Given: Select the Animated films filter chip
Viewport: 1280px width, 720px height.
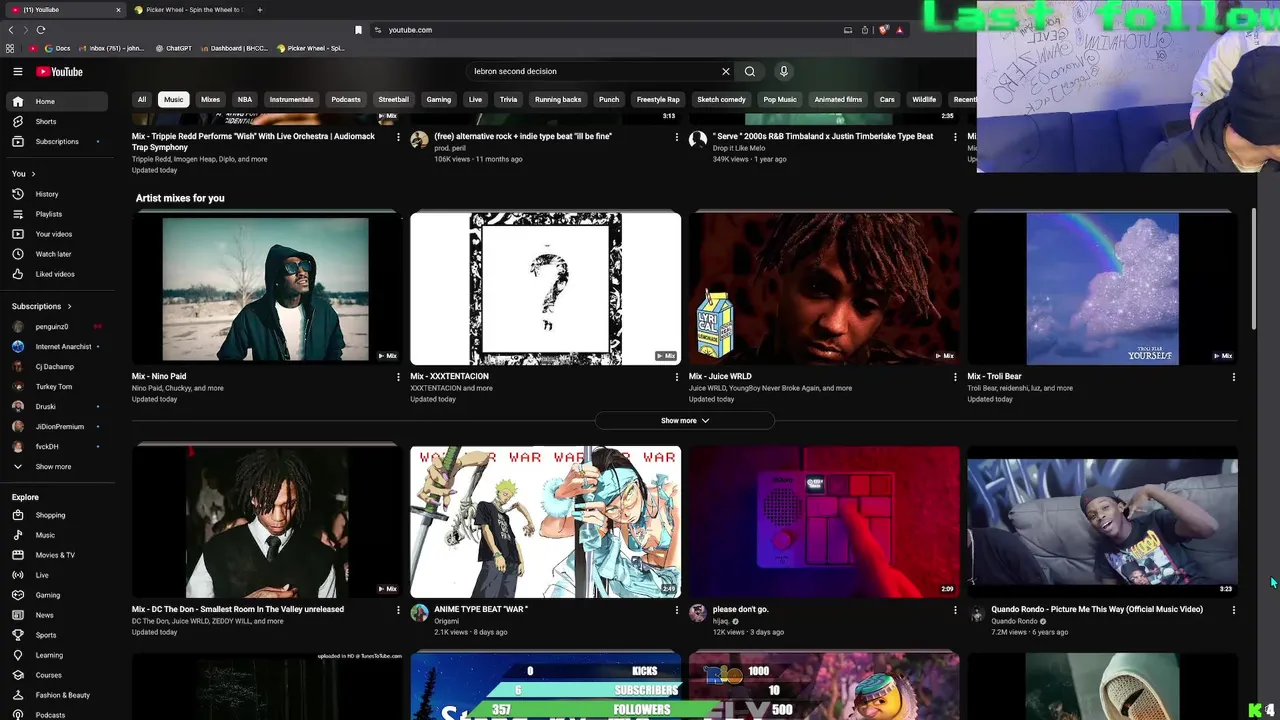Looking at the screenshot, I should click(838, 100).
